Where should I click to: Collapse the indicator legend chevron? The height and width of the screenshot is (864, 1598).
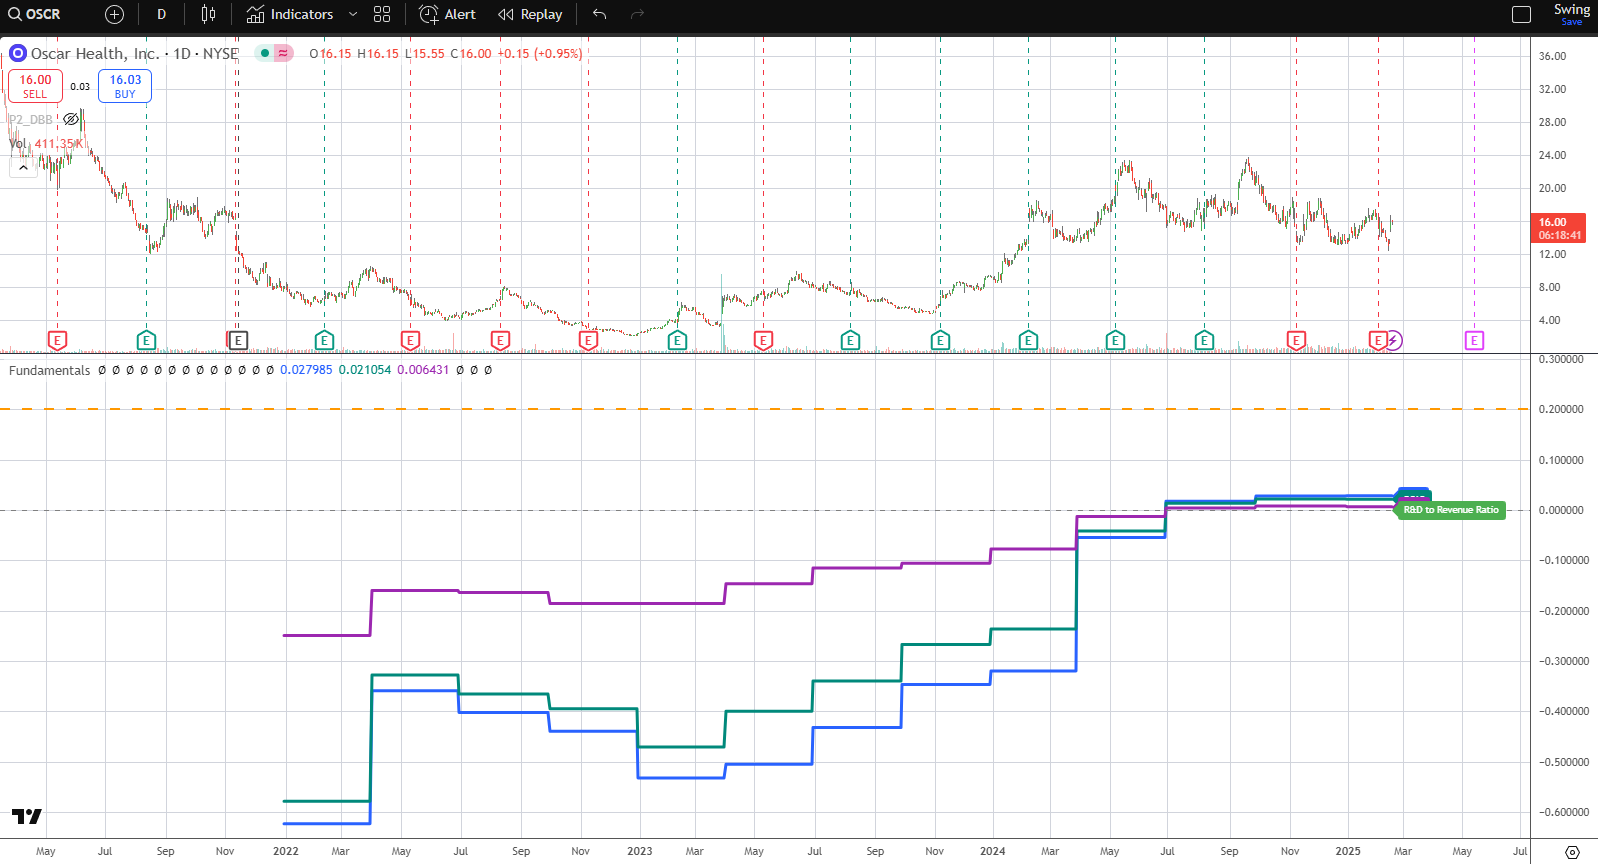tap(23, 167)
